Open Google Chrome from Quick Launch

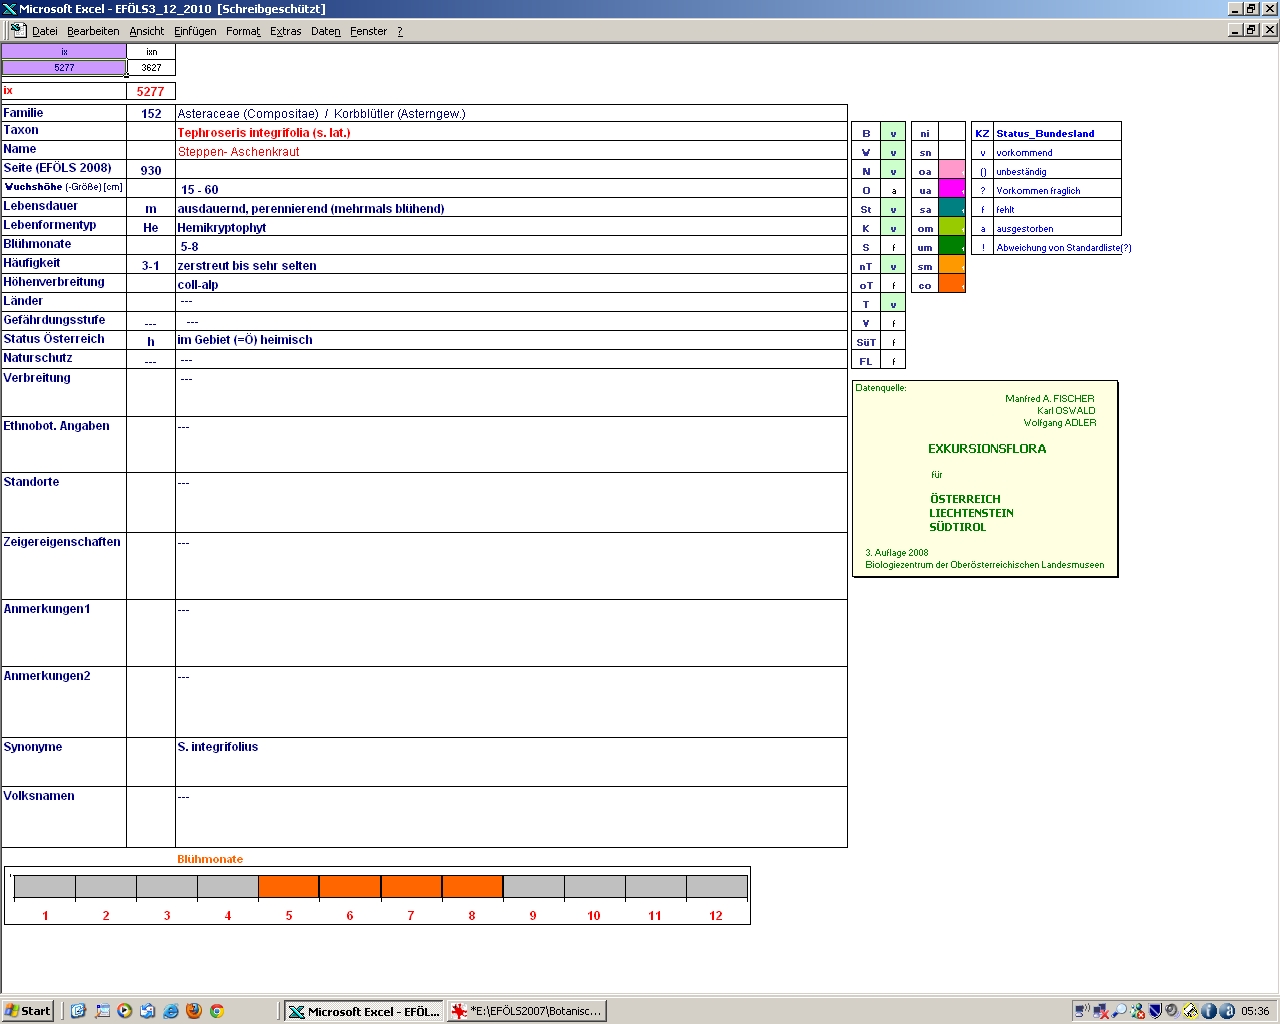click(217, 1011)
